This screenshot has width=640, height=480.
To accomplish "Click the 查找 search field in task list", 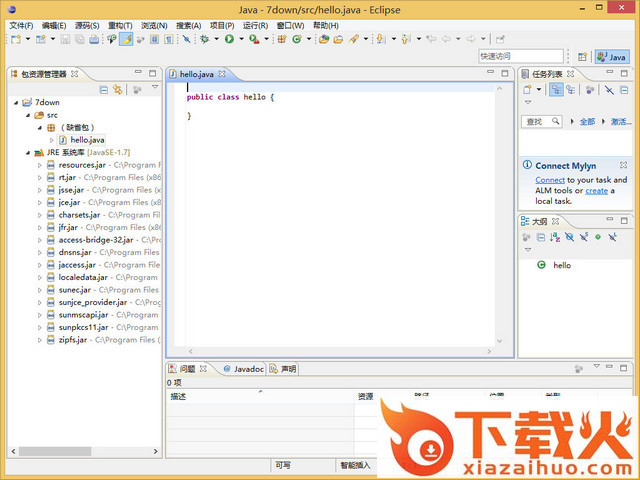I will (542, 122).
